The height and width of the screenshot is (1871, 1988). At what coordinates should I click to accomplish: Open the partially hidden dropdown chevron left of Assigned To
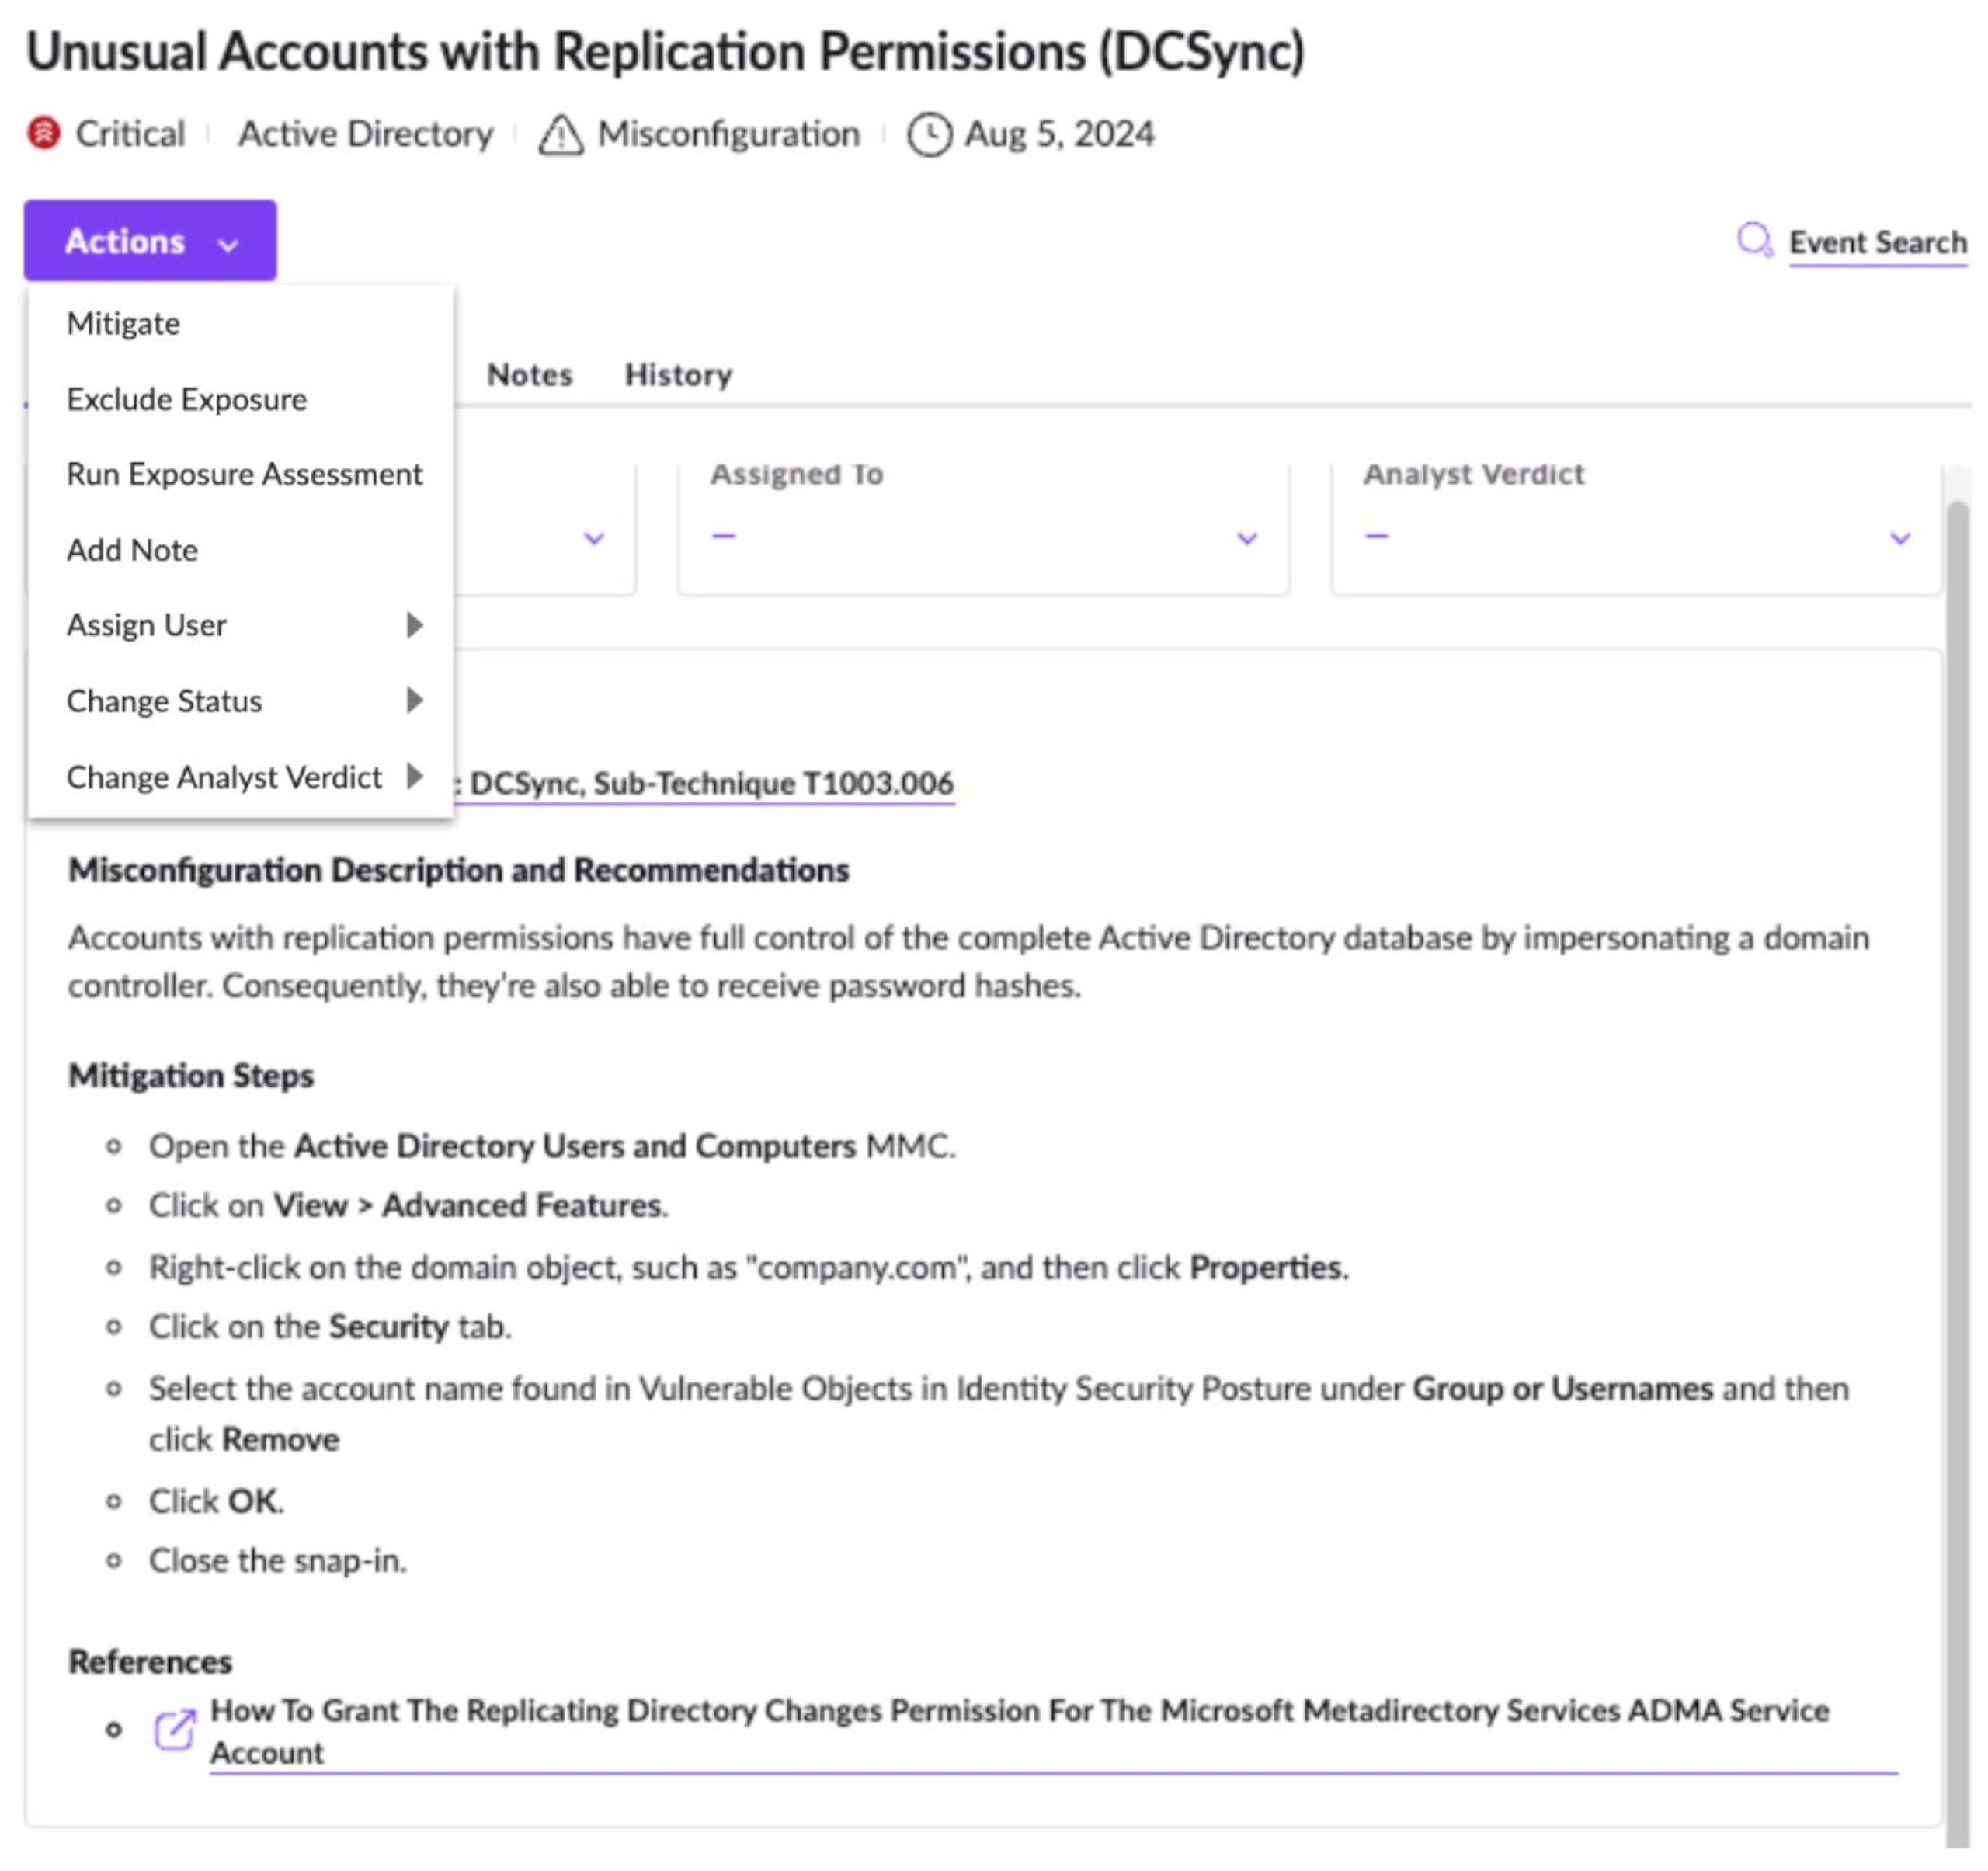594,539
